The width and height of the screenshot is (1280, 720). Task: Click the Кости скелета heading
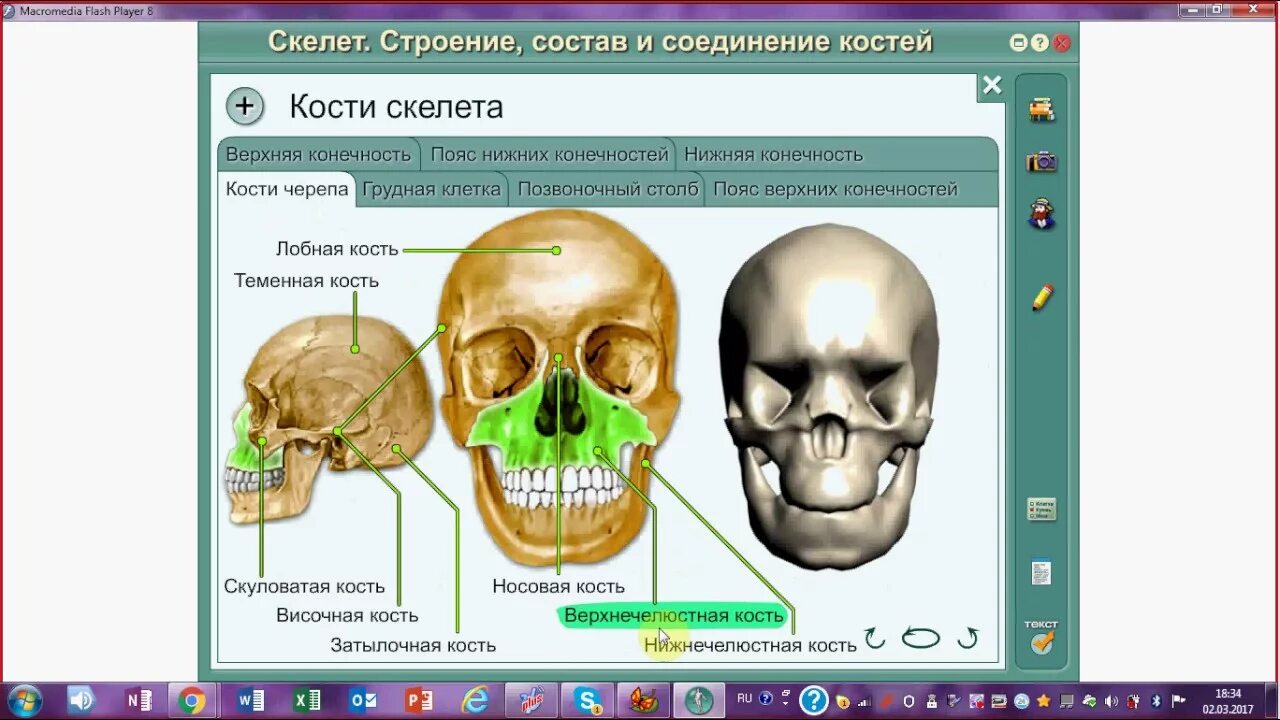tap(396, 106)
